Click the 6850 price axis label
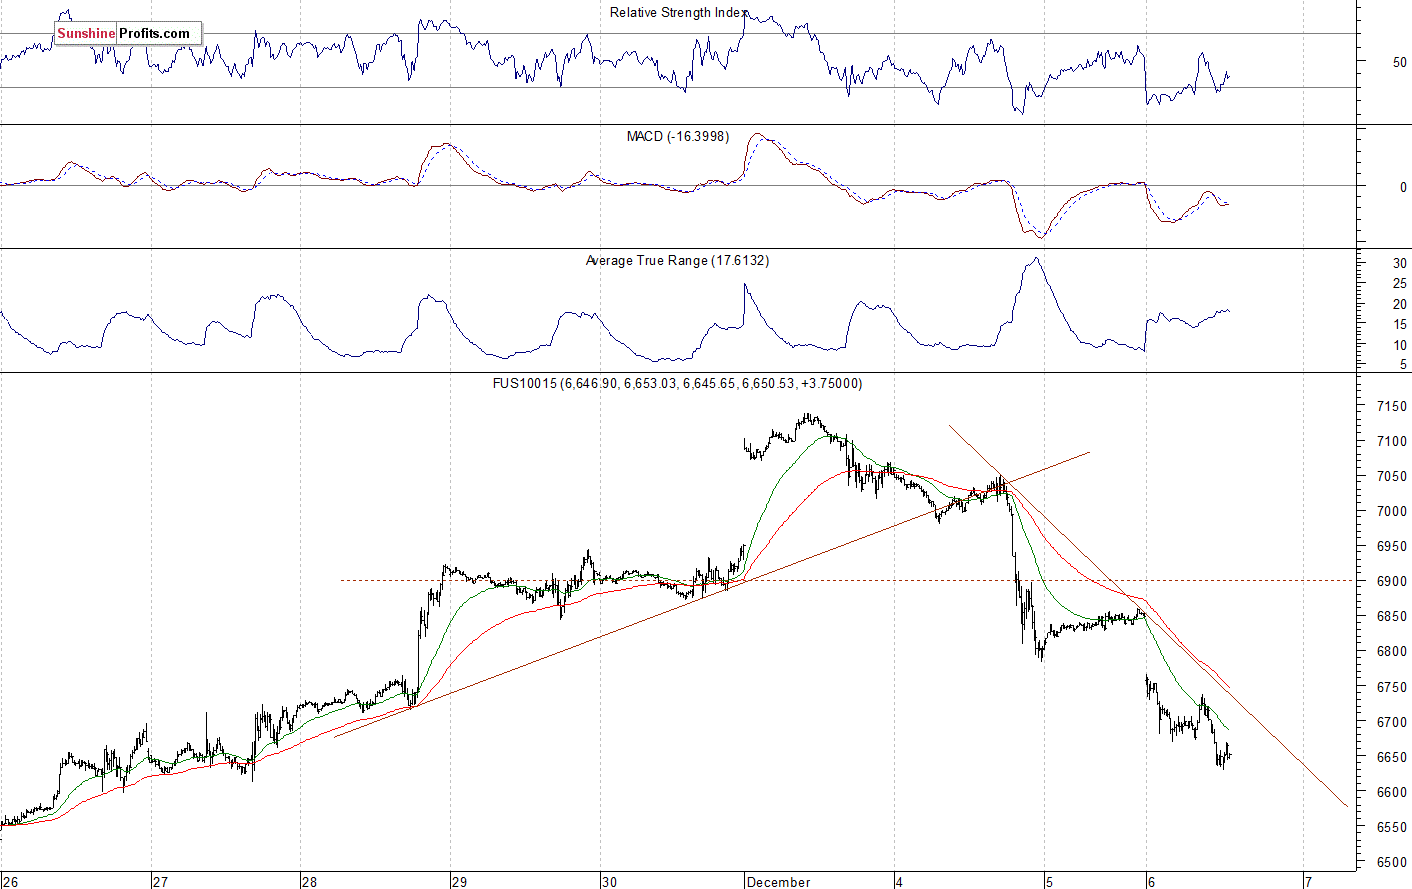Viewport: 1412px width, 889px height. 1391,617
